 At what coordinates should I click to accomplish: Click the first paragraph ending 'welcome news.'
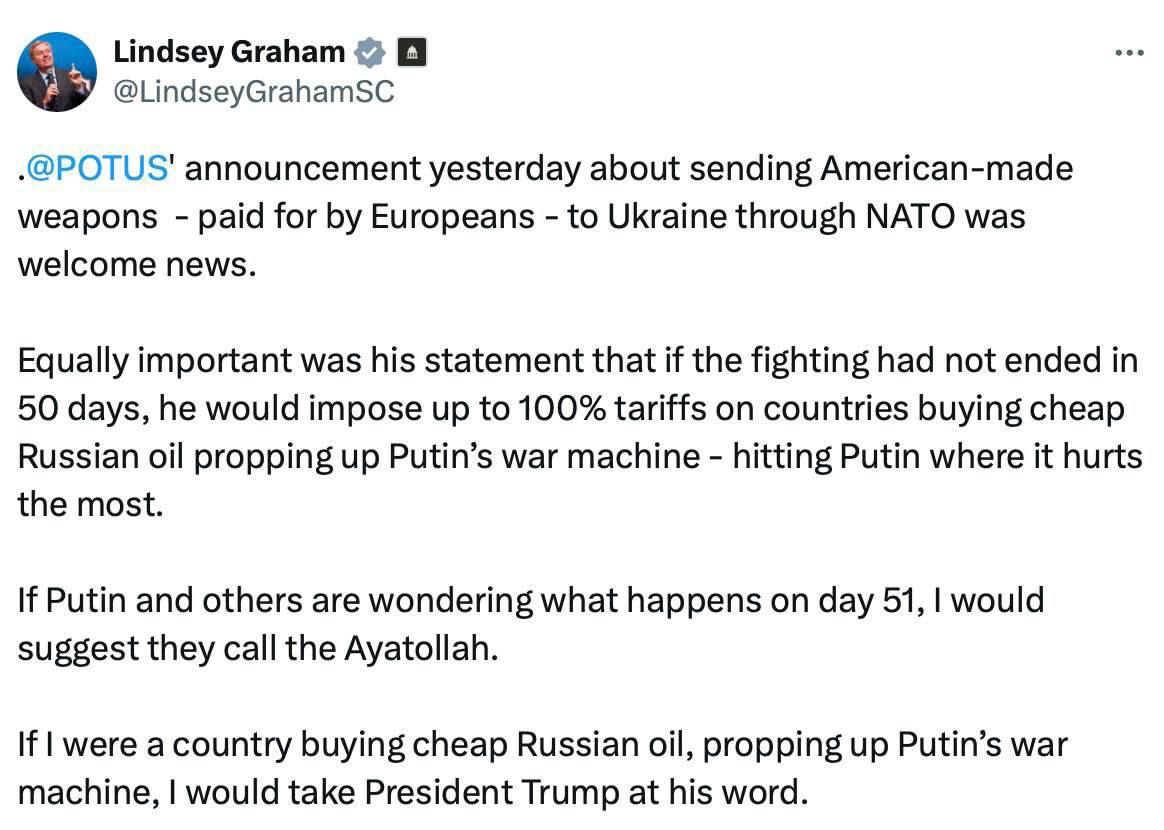(546, 217)
